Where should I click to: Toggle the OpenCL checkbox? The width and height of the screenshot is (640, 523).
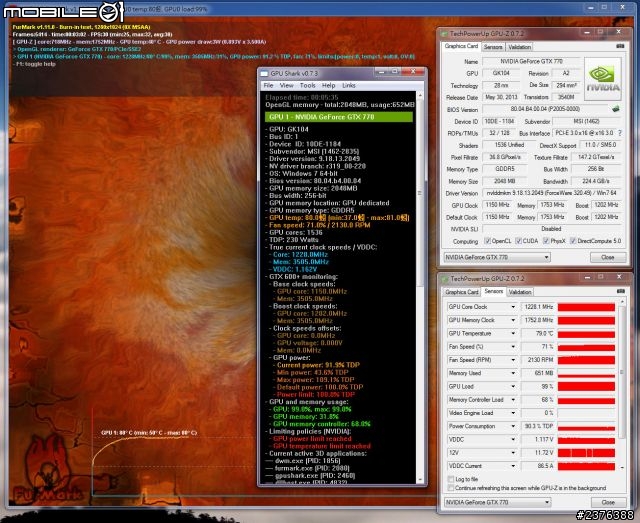tap(487, 241)
